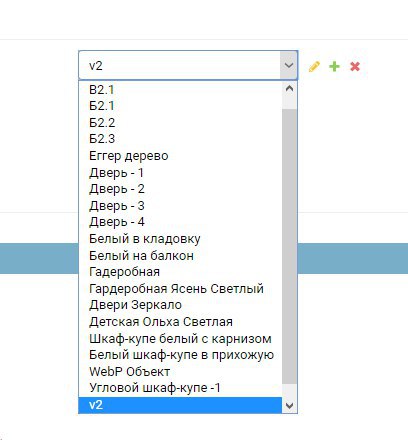Click the dropdown list scroll down arrow
Viewport: 408px width, 440px height.
[x=289, y=405]
